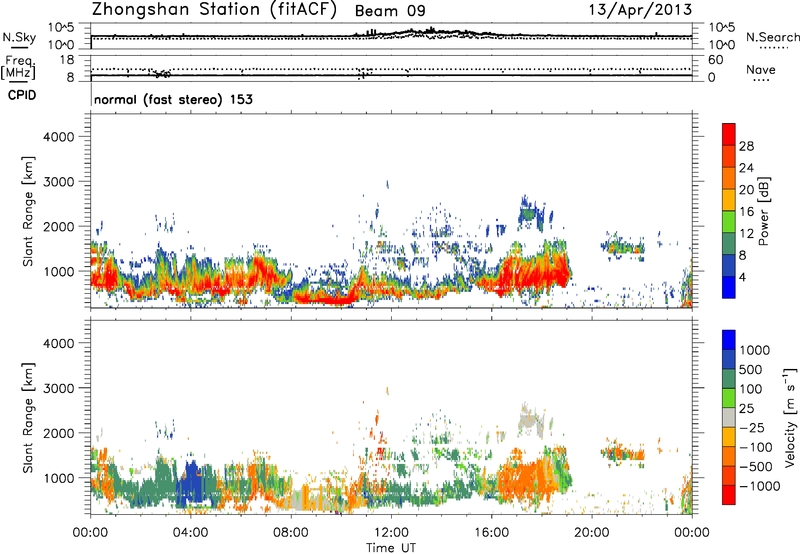The width and height of the screenshot is (800, 554).
Task: Pick the red top segment of power colorbar
Action: click(729, 134)
